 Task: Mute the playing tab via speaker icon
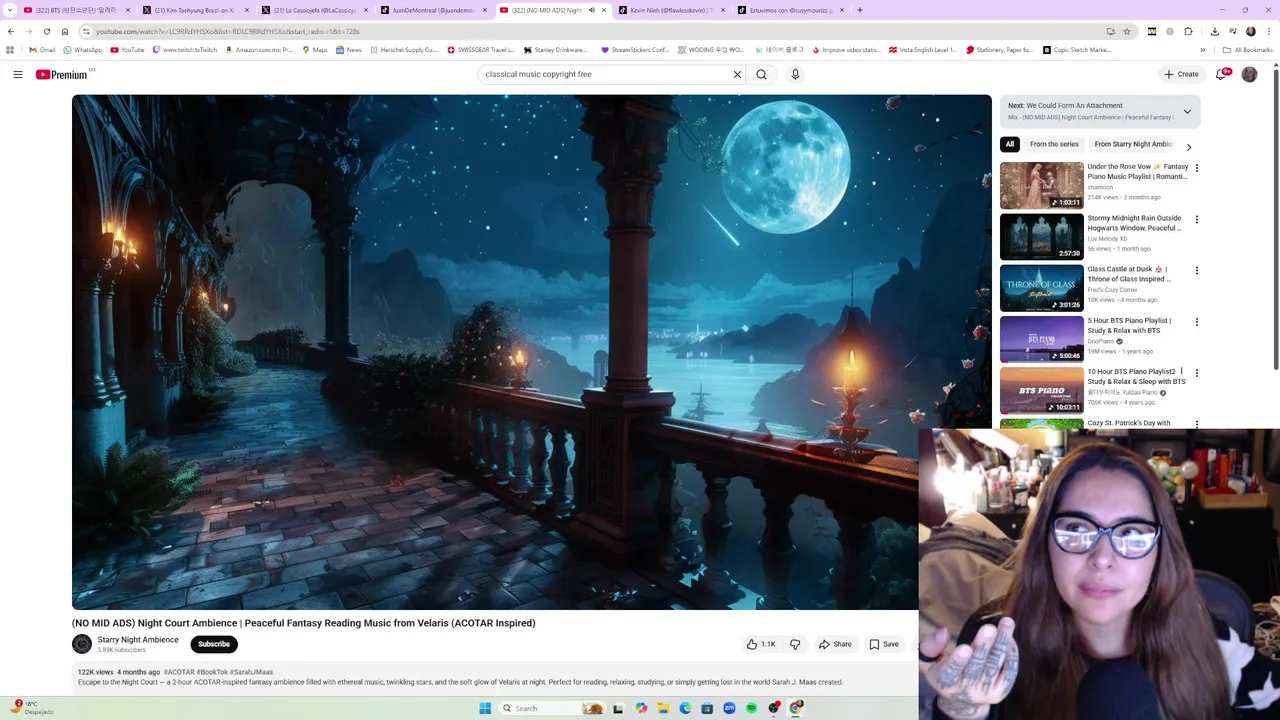click(x=591, y=10)
